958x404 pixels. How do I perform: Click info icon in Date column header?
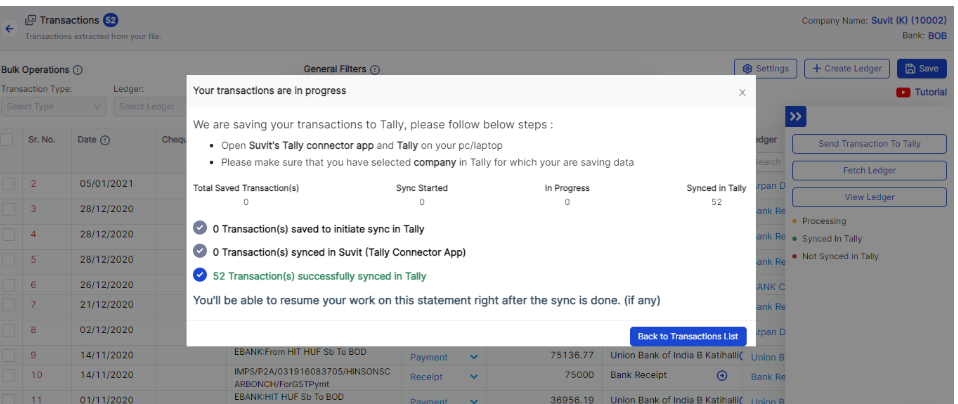[x=104, y=140]
